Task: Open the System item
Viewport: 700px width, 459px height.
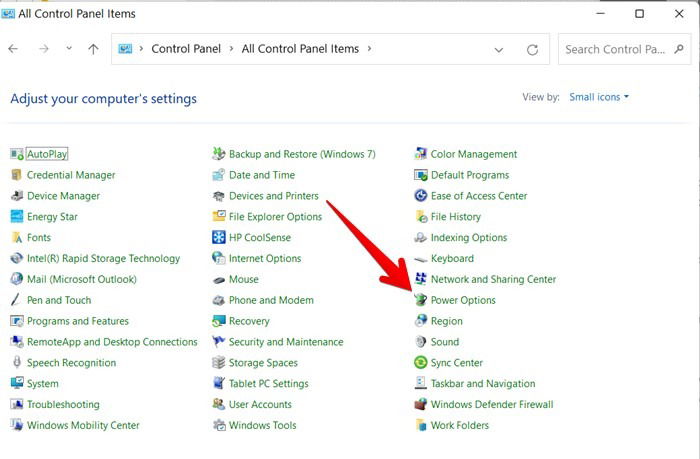Action: pos(42,384)
